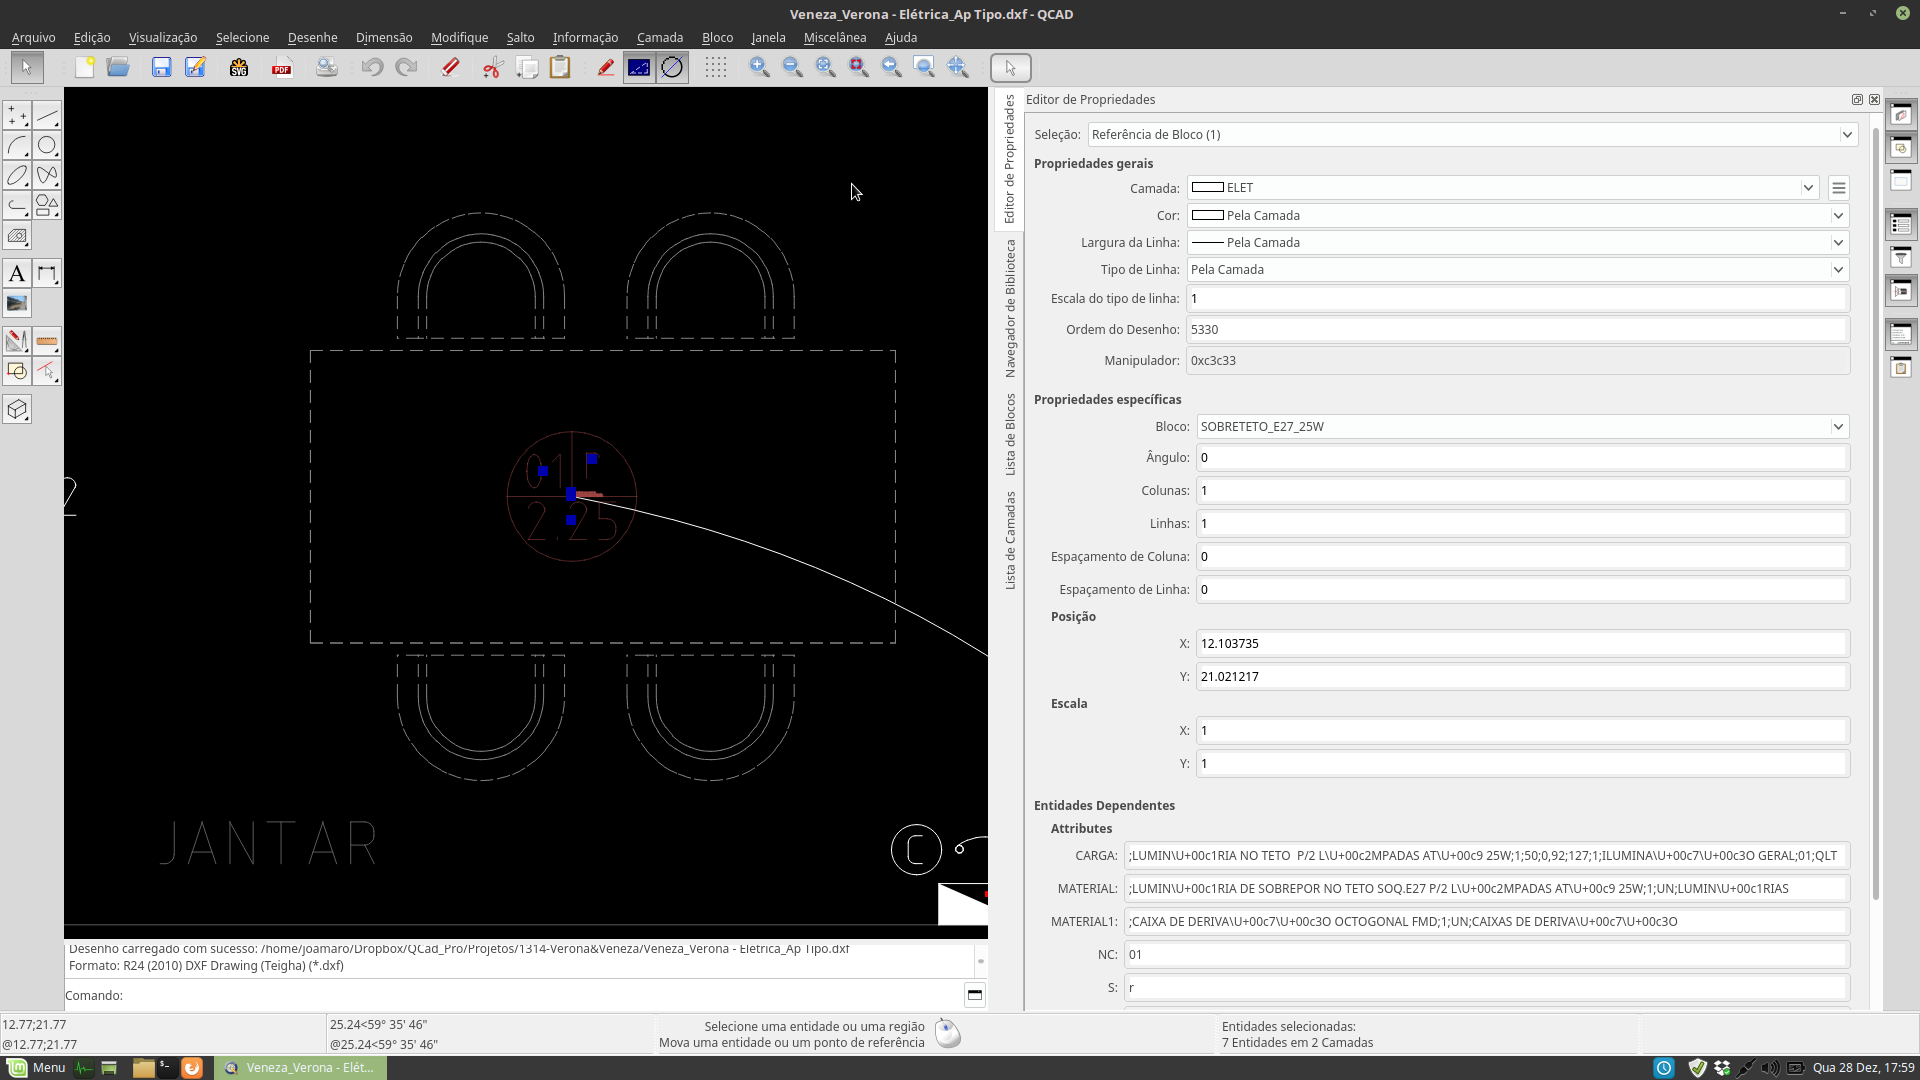This screenshot has height=1080, width=1920.
Task: Select the circle drawing tool
Action: (47, 146)
